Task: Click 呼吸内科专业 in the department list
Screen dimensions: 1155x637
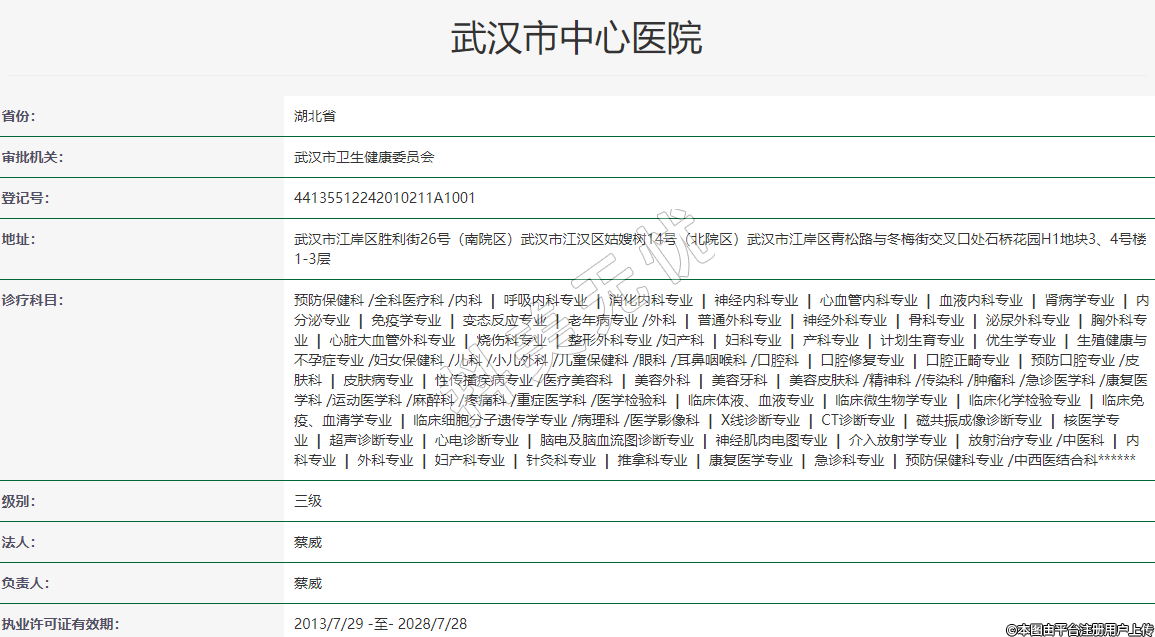Action: point(545,300)
